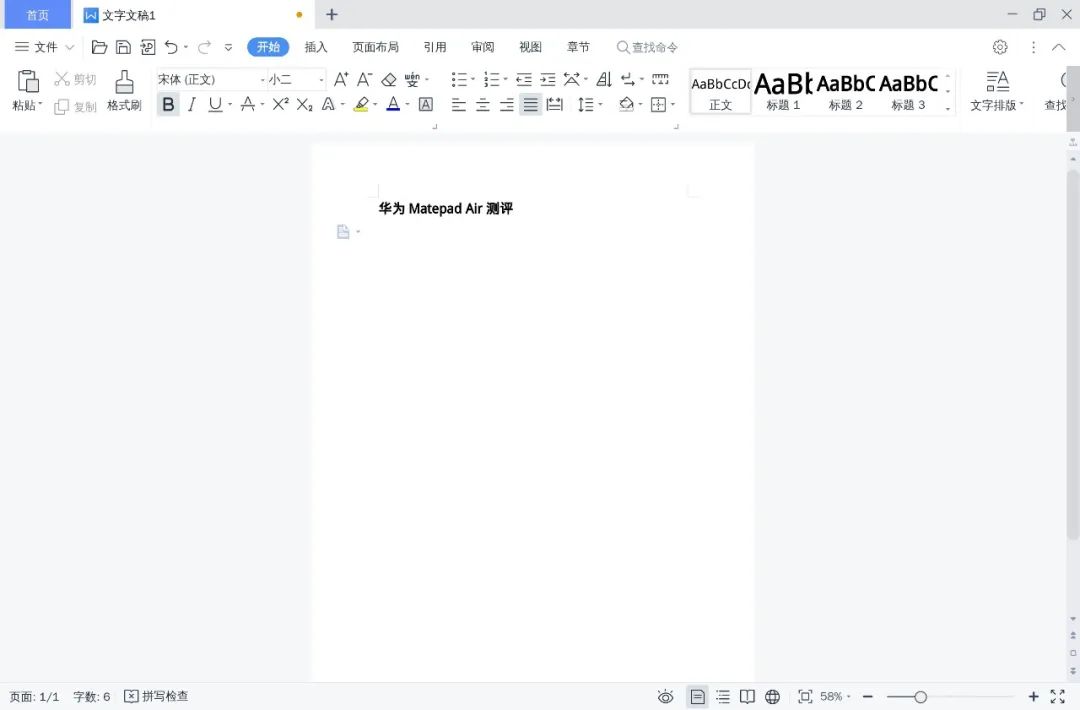
Task: Open the 插入 ribbon tab
Action: click(316, 47)
